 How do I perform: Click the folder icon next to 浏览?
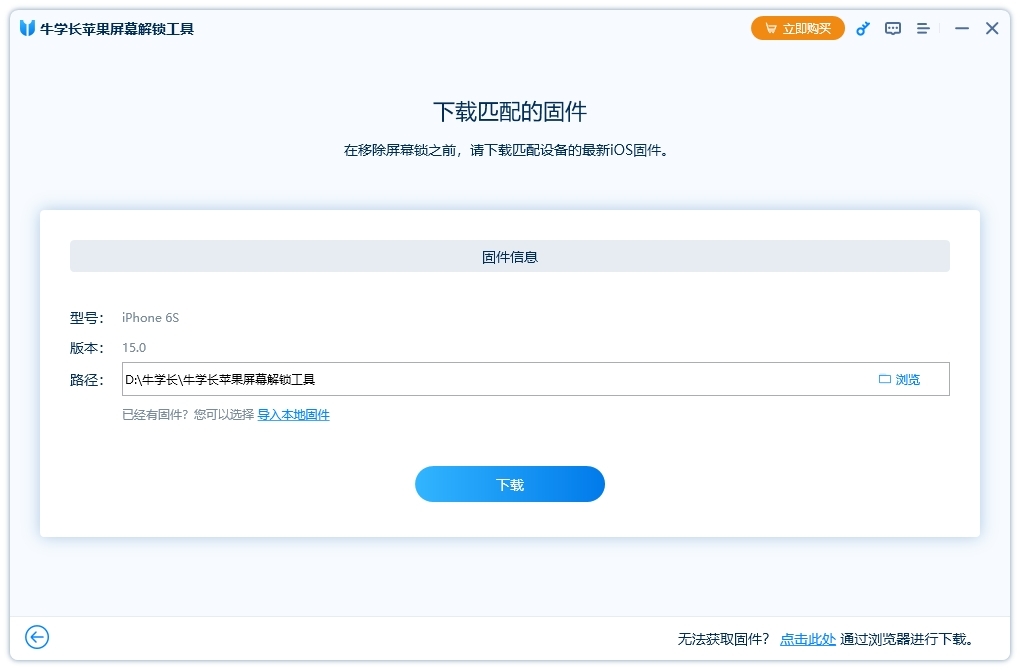(884, 378)
